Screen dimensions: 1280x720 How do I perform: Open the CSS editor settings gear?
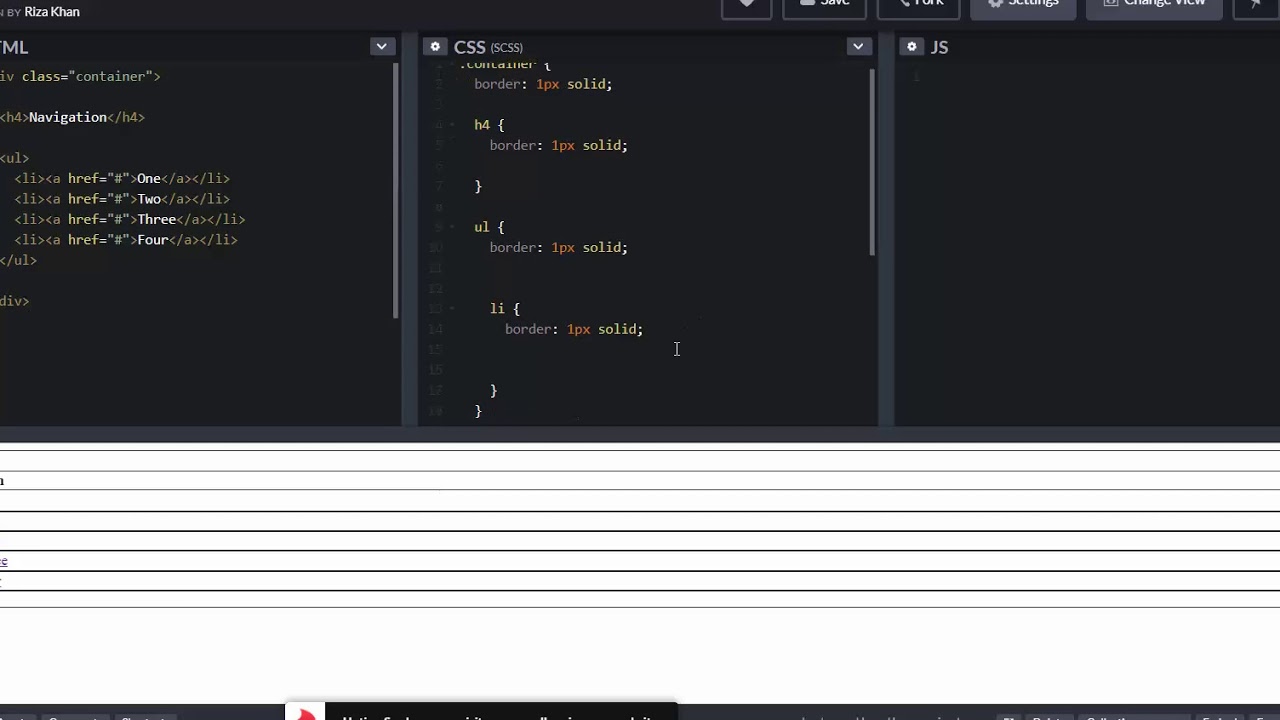click(434, 47)
